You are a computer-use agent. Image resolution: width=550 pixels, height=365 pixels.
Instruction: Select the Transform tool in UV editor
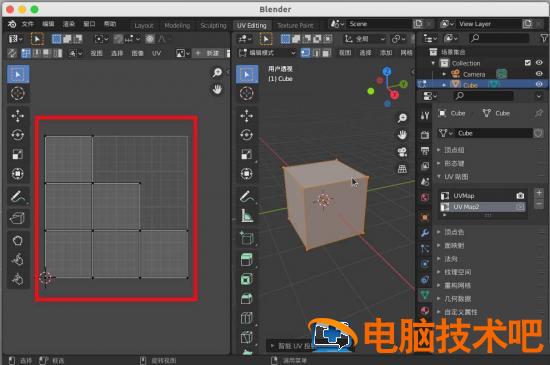pos(18,174)
